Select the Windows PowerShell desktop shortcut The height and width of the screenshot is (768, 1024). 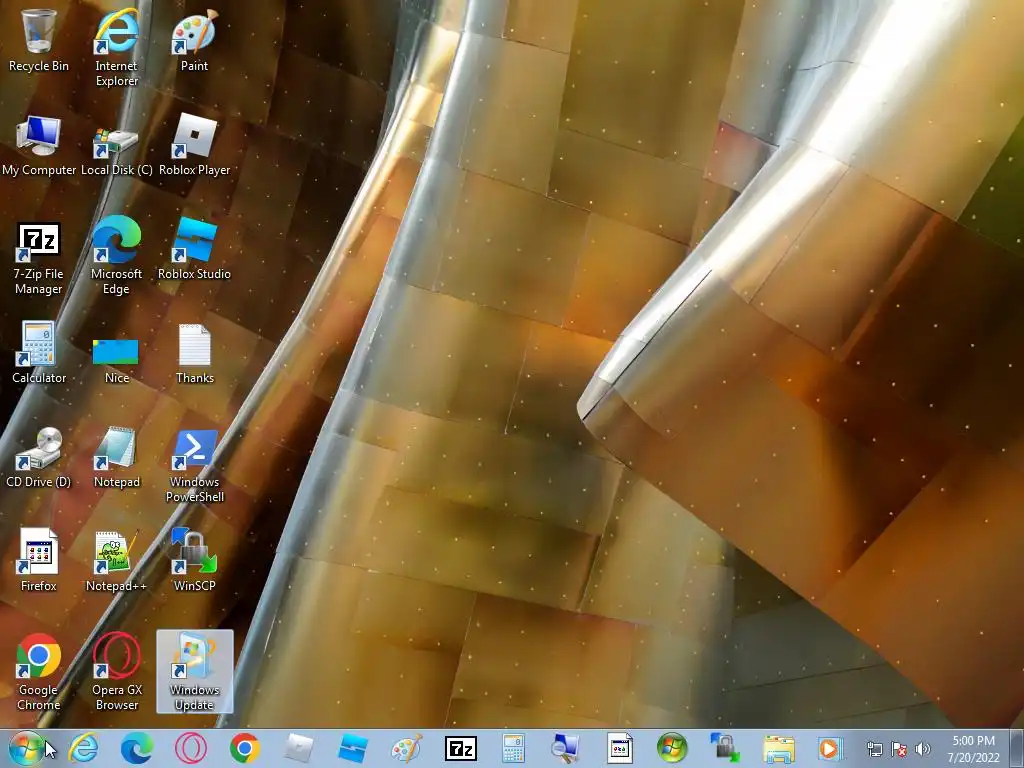(195, 466)
